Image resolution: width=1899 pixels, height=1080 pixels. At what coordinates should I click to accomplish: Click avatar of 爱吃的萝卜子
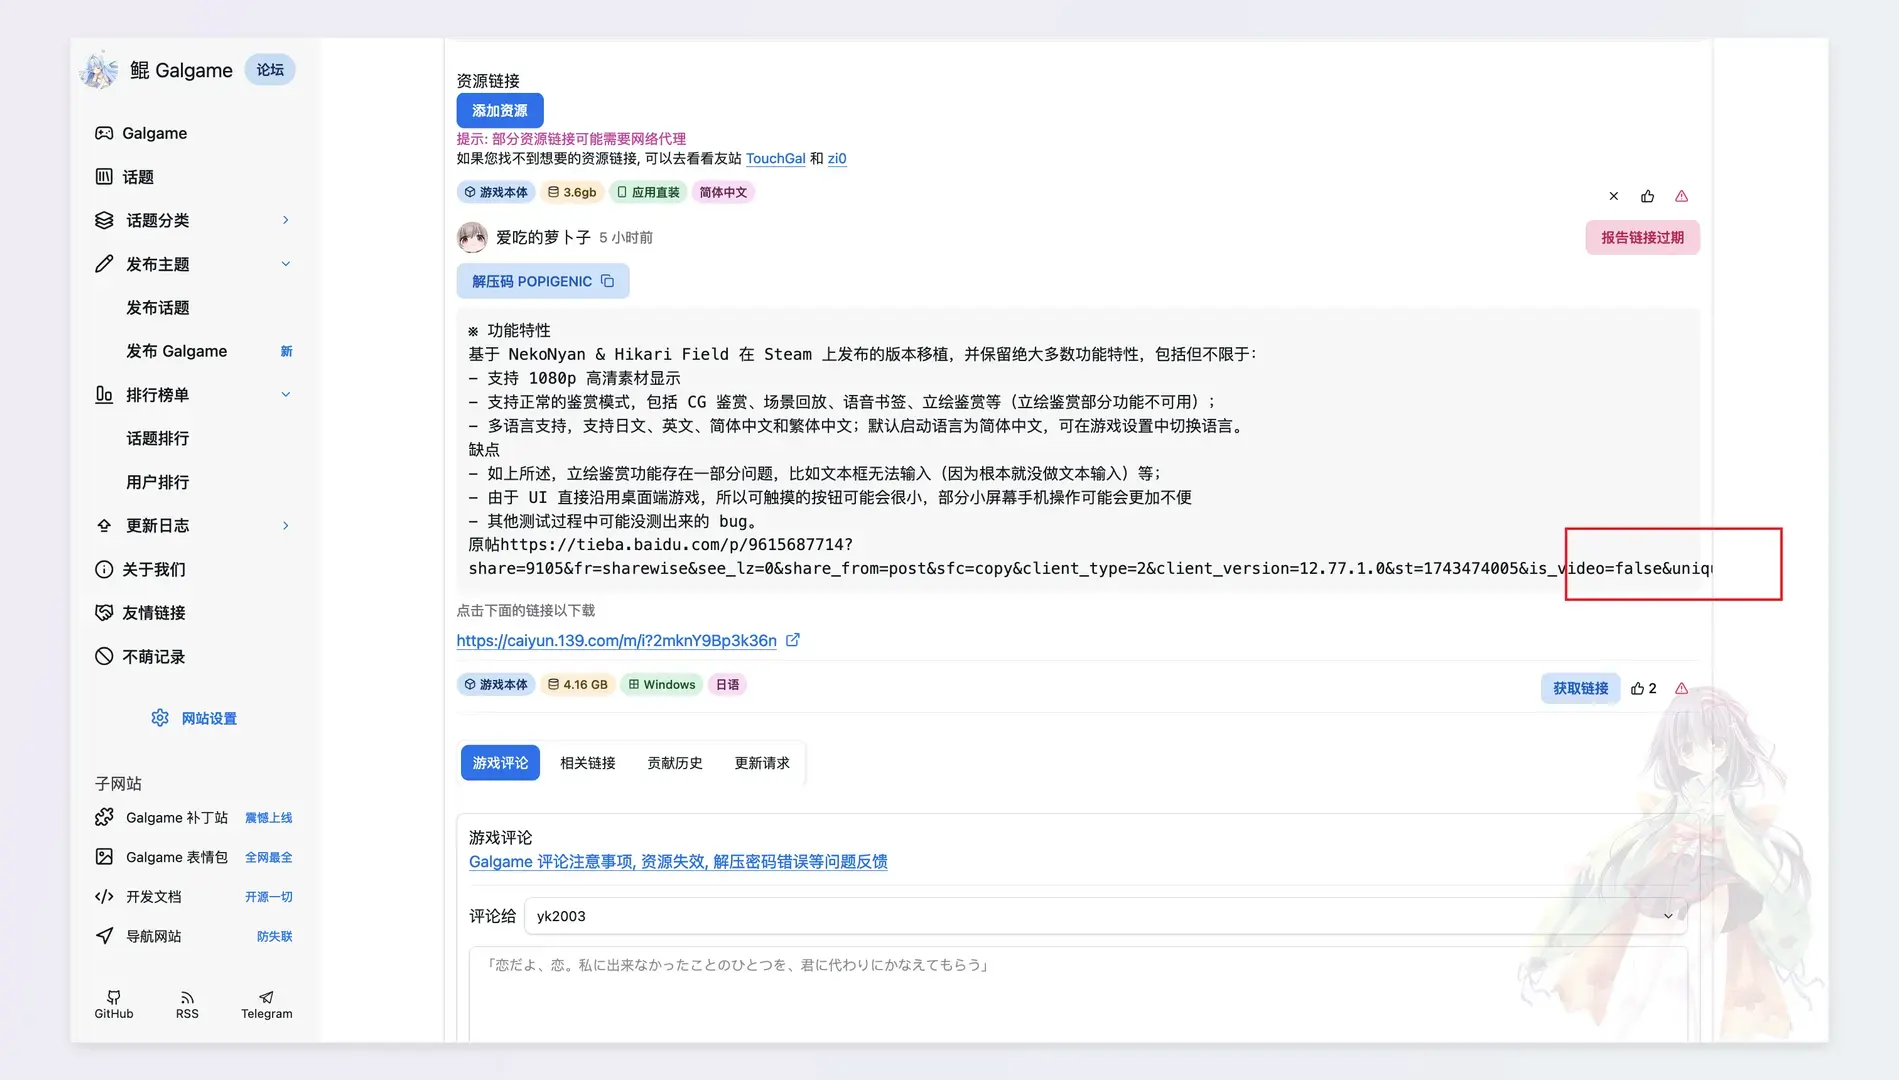click(x=472, y=238)
